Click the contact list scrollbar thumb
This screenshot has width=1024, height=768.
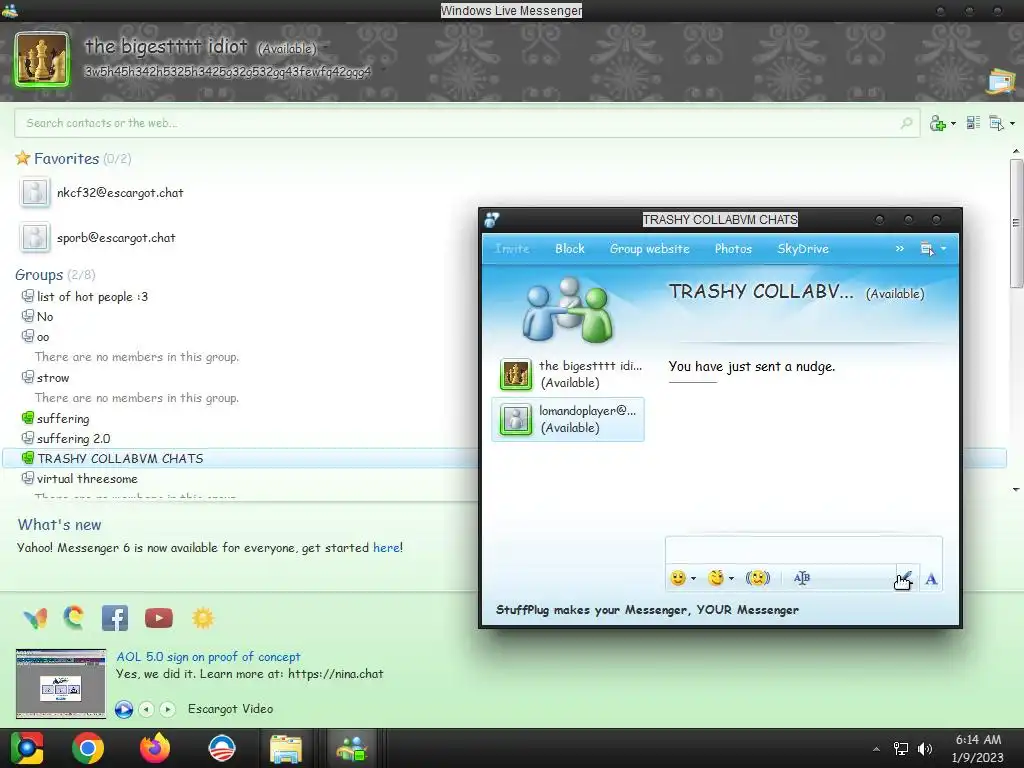[x=1016, y=222]
